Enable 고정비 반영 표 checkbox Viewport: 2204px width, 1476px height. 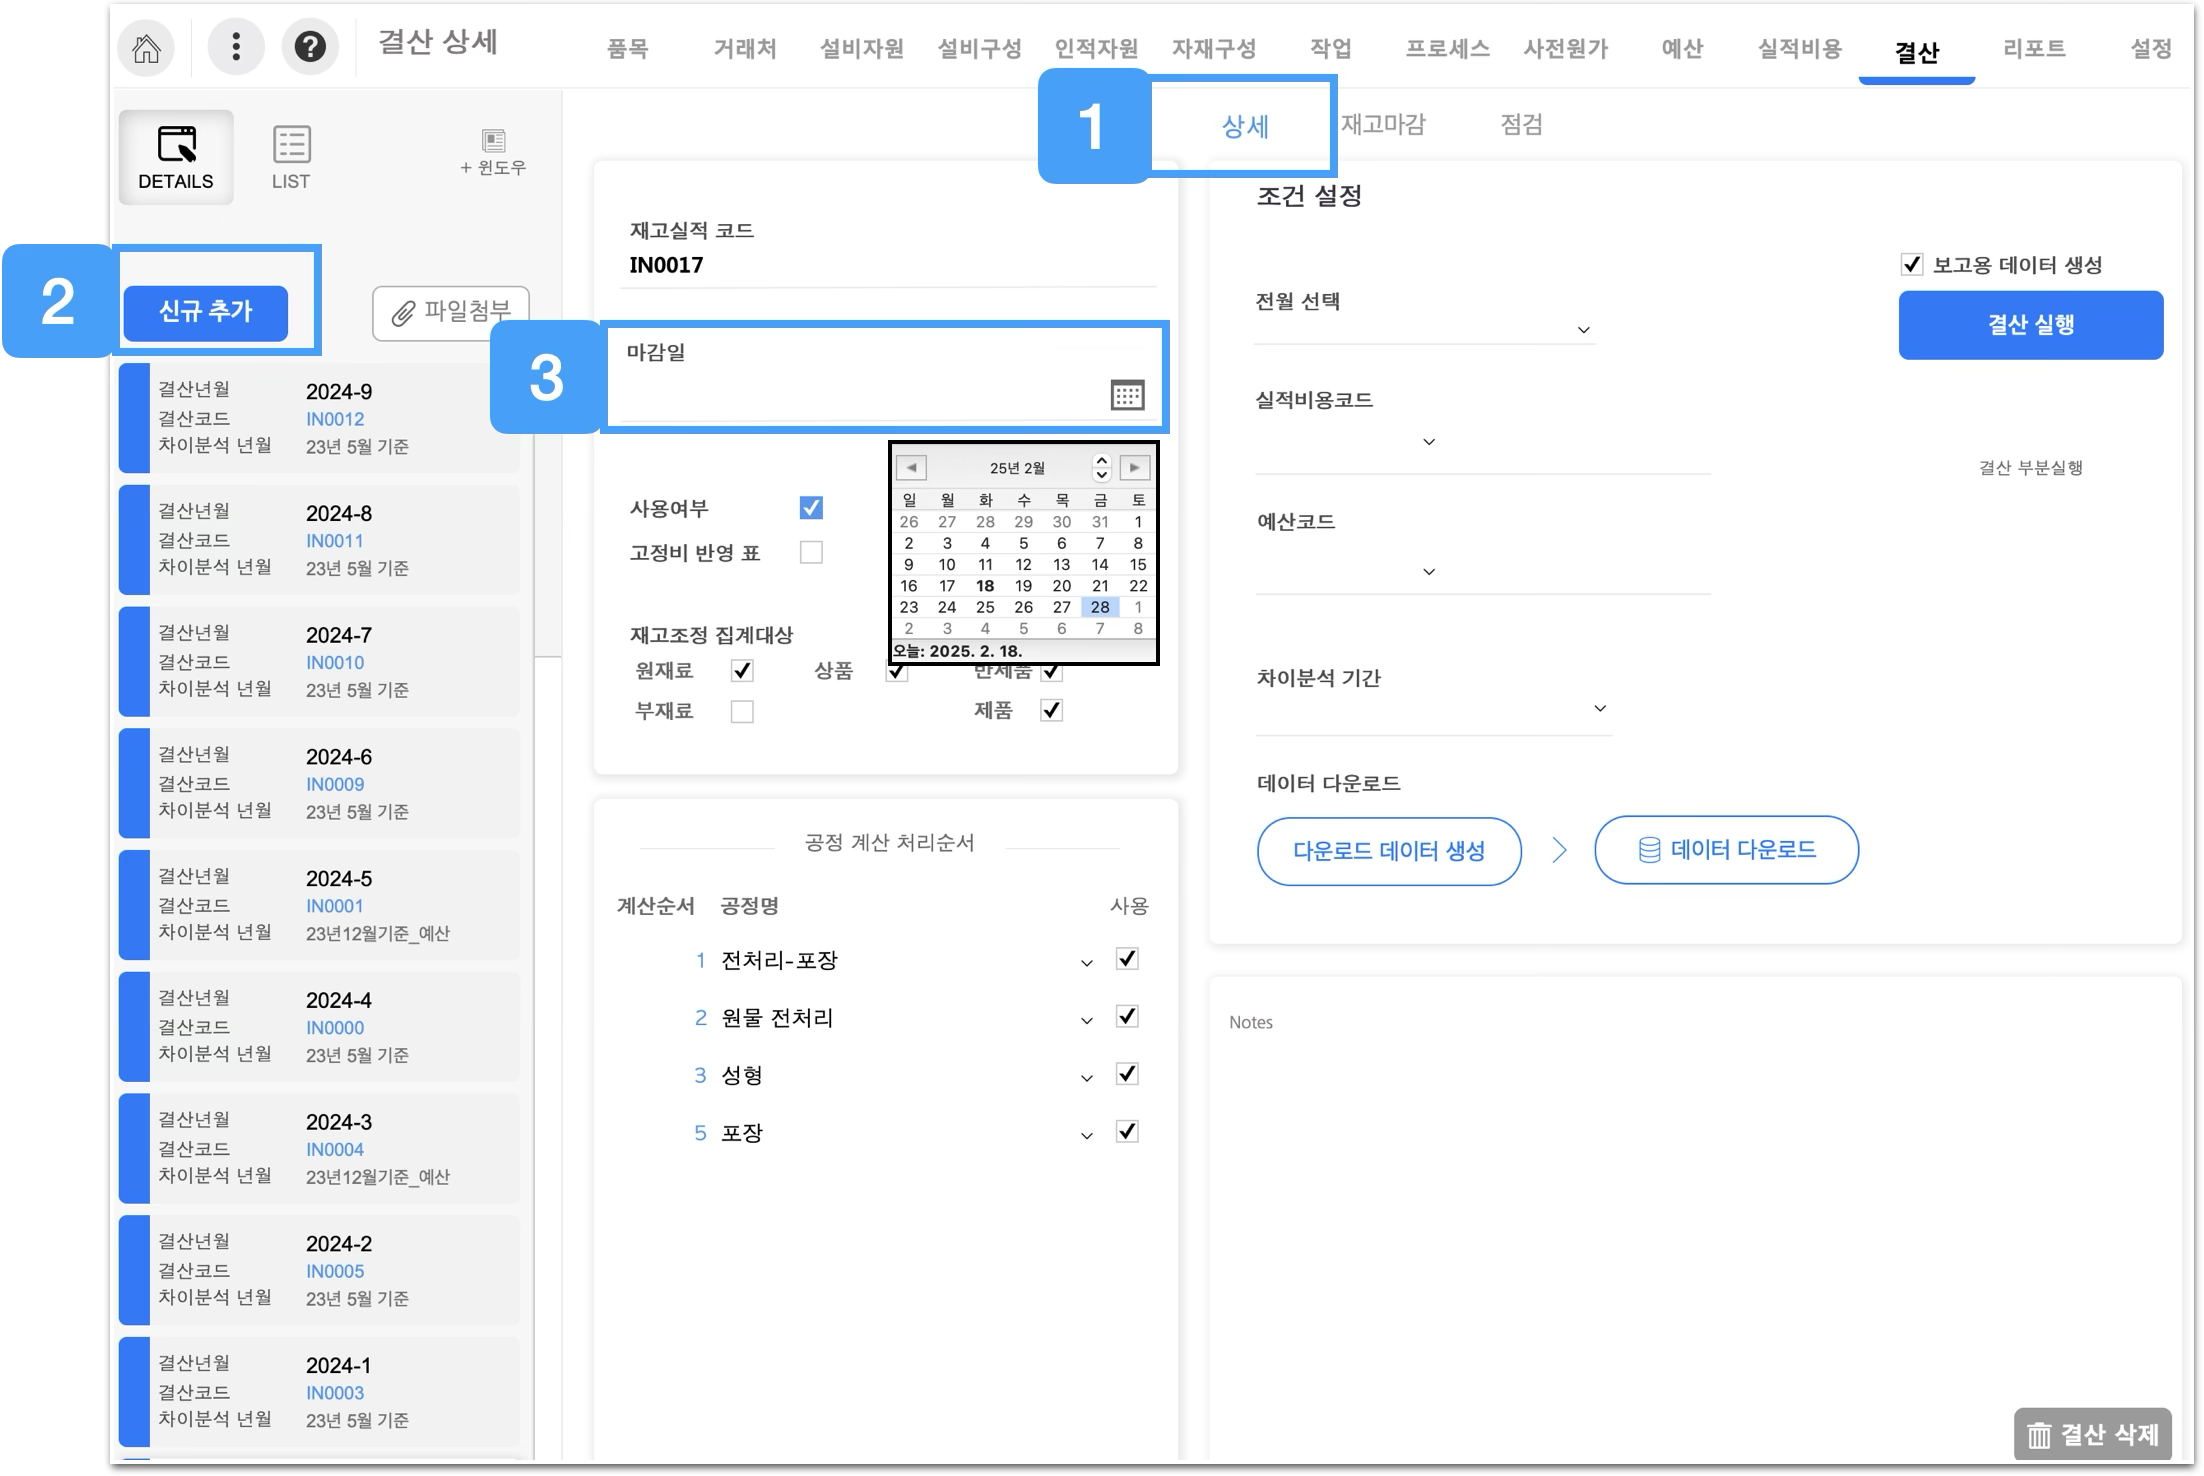(811, 552)
